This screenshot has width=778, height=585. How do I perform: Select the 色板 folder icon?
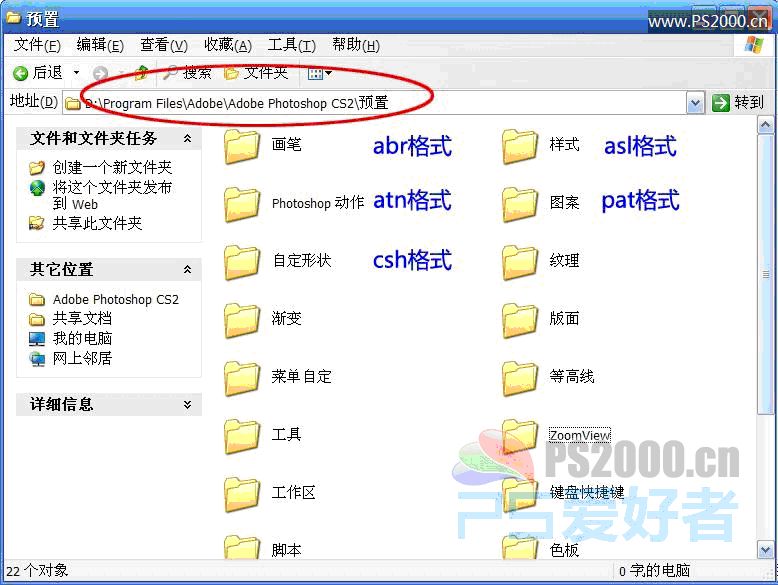pos(520,548)
